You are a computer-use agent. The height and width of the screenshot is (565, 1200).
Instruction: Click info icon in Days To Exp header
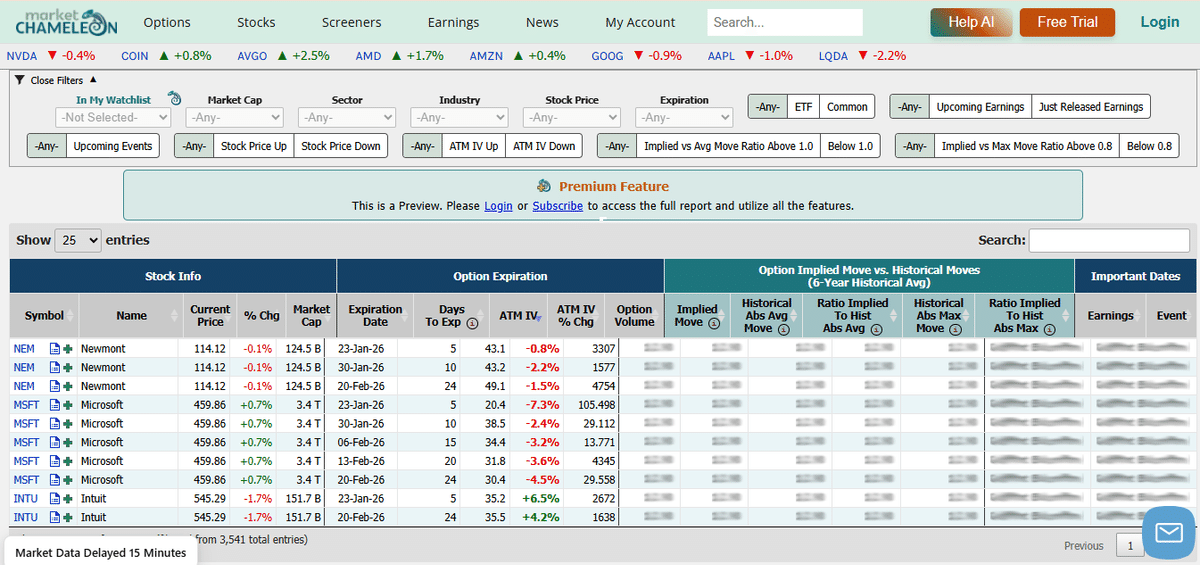[x=472, y=323]
